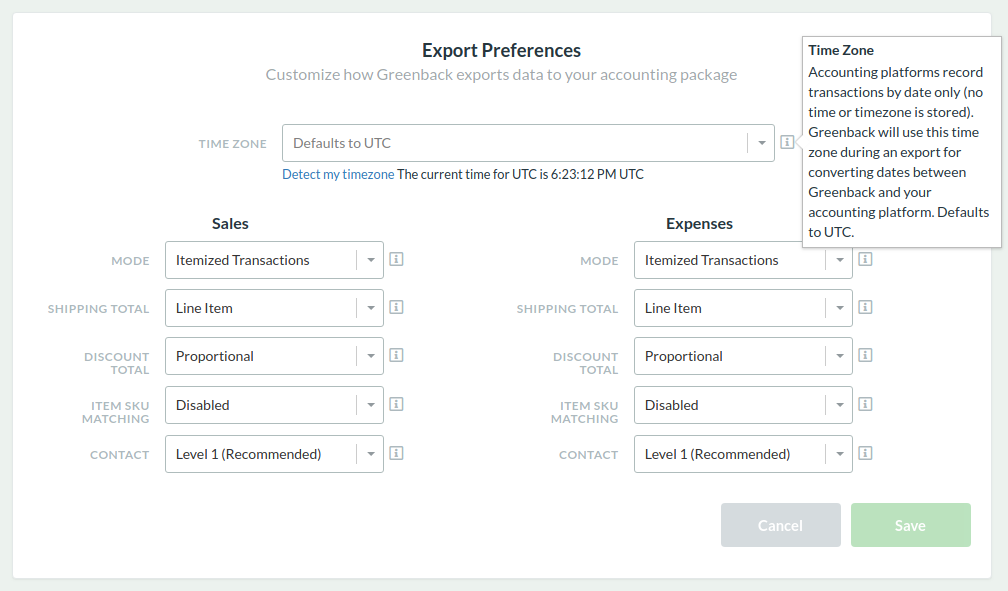Open Expenses Discount Total Proportional dropdown
1008x591 pixels.
pyautogui.click(x=743, y=356)
